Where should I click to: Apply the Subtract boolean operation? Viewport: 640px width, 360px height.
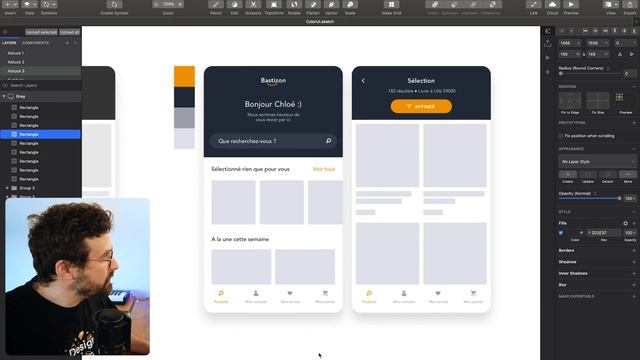[x=453, y=5]
